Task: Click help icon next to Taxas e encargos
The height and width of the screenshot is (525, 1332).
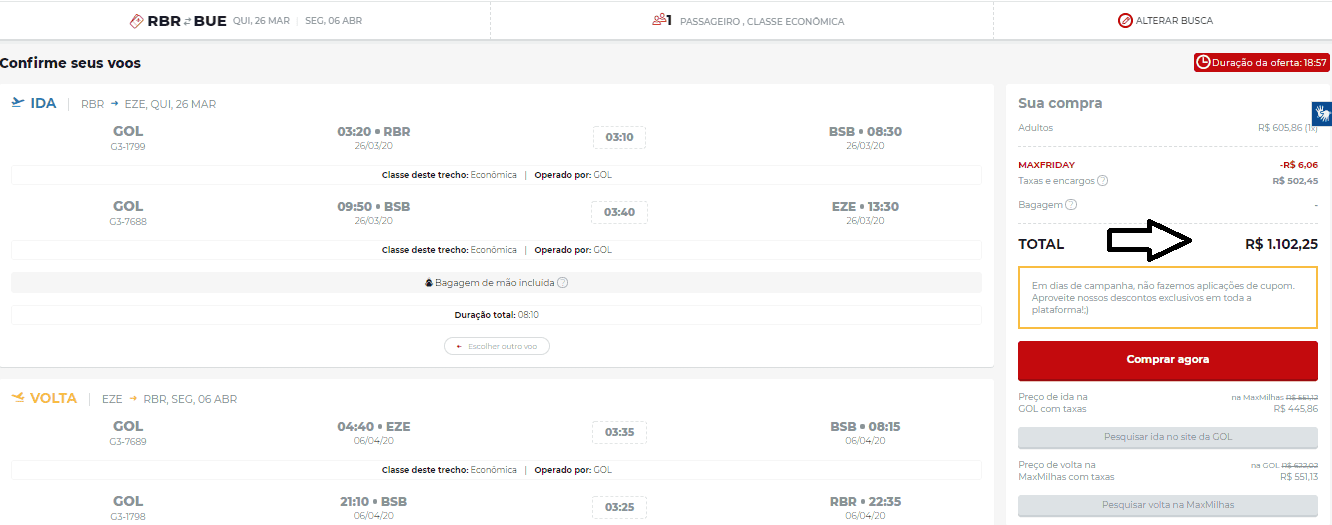Action: point(1102,181)
